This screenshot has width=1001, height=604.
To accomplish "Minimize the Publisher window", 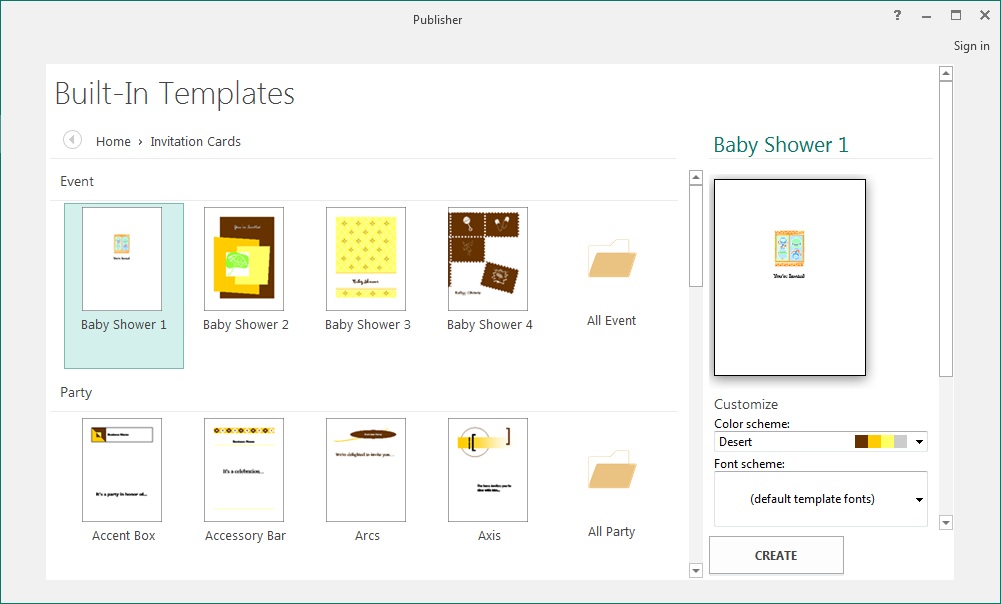I will pos(926,16).
